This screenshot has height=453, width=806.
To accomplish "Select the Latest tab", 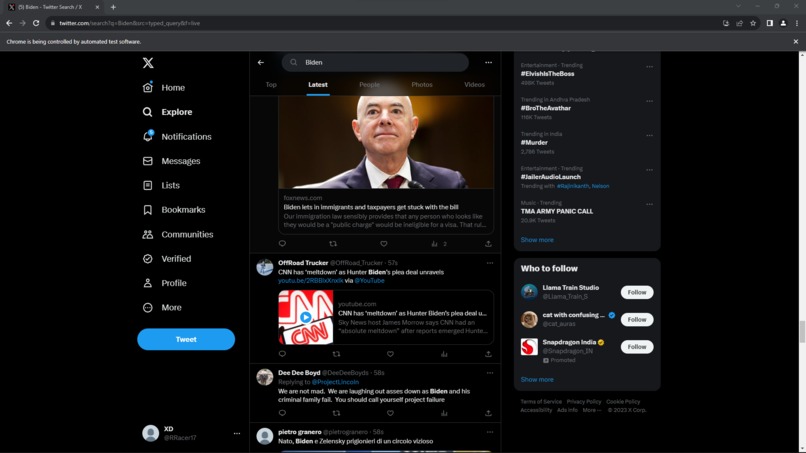I will [318, 84].
